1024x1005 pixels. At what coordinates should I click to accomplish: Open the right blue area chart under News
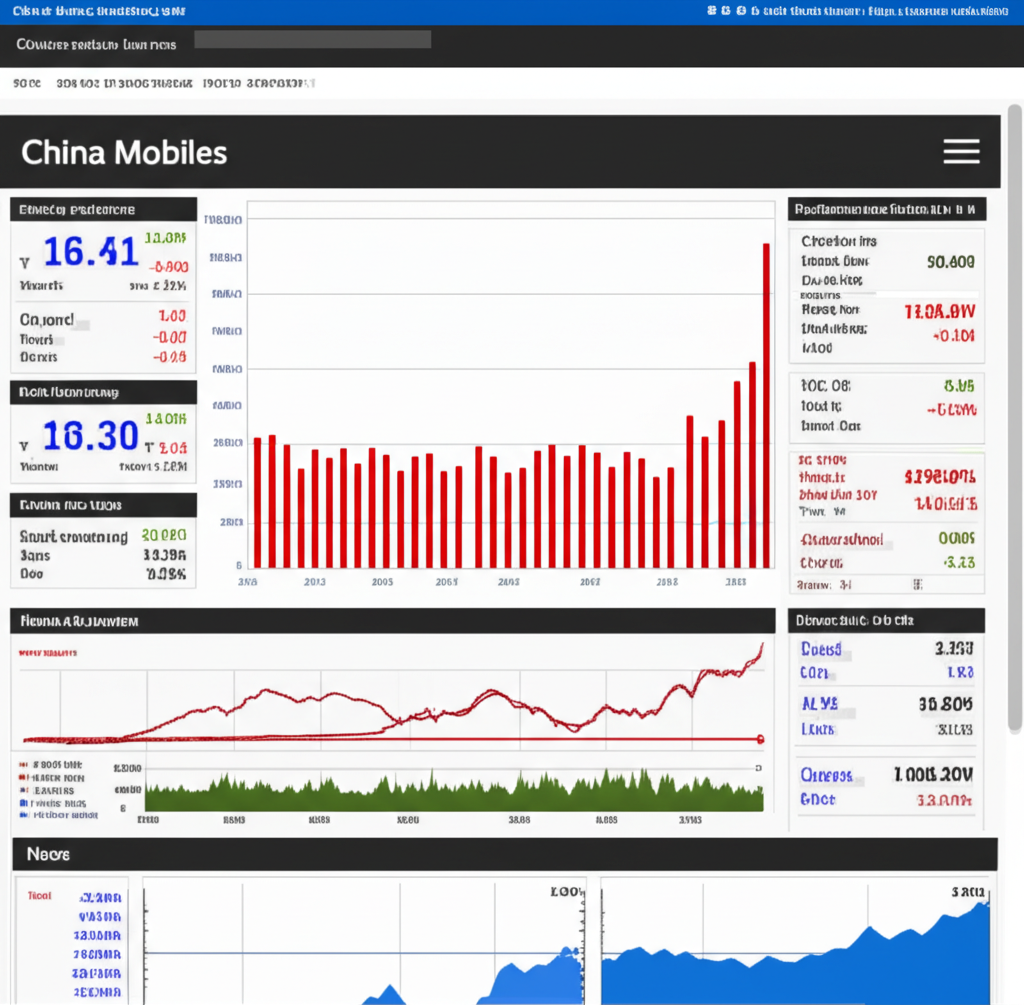[x=795, y=940]
